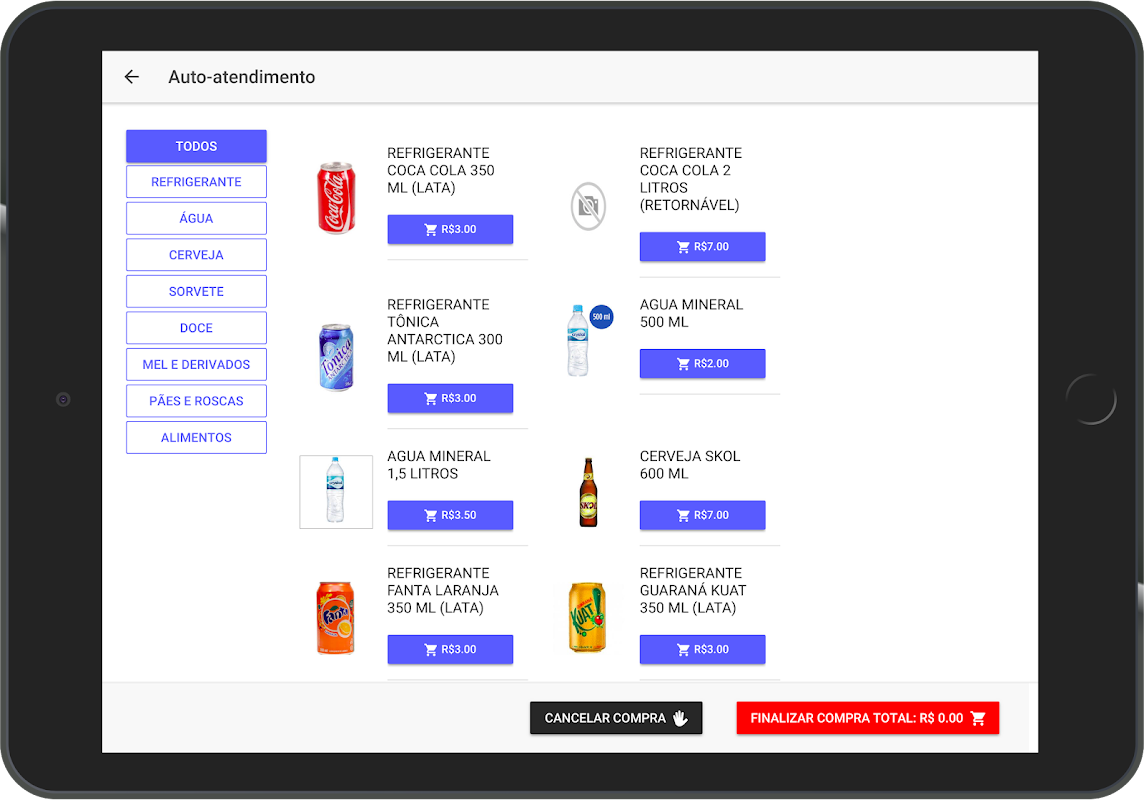
Task: Click the AGUA MINERAL 500 ML product name
Action: [x=691, y=313]
